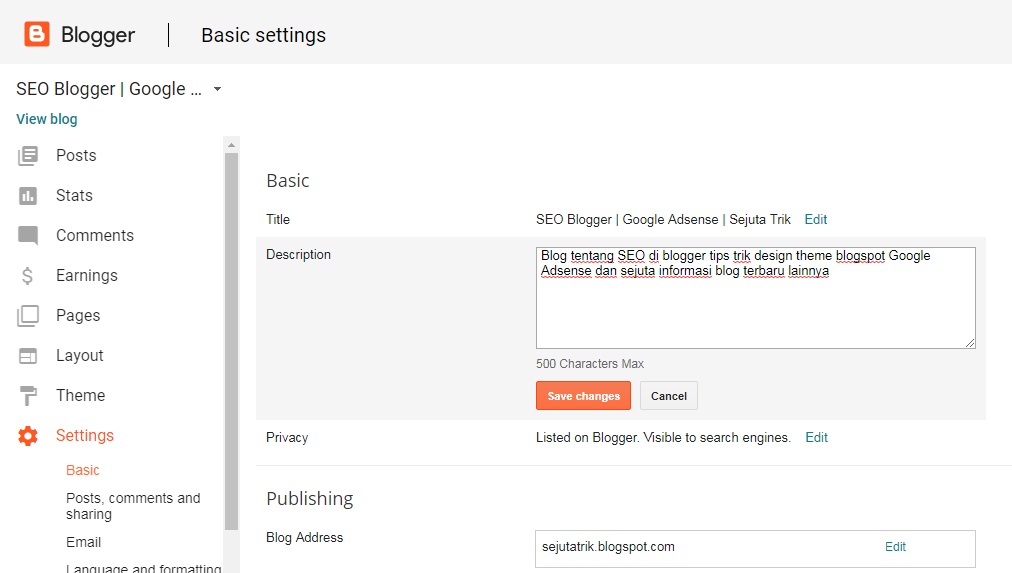Open the Theme menu item

[80, 396]
